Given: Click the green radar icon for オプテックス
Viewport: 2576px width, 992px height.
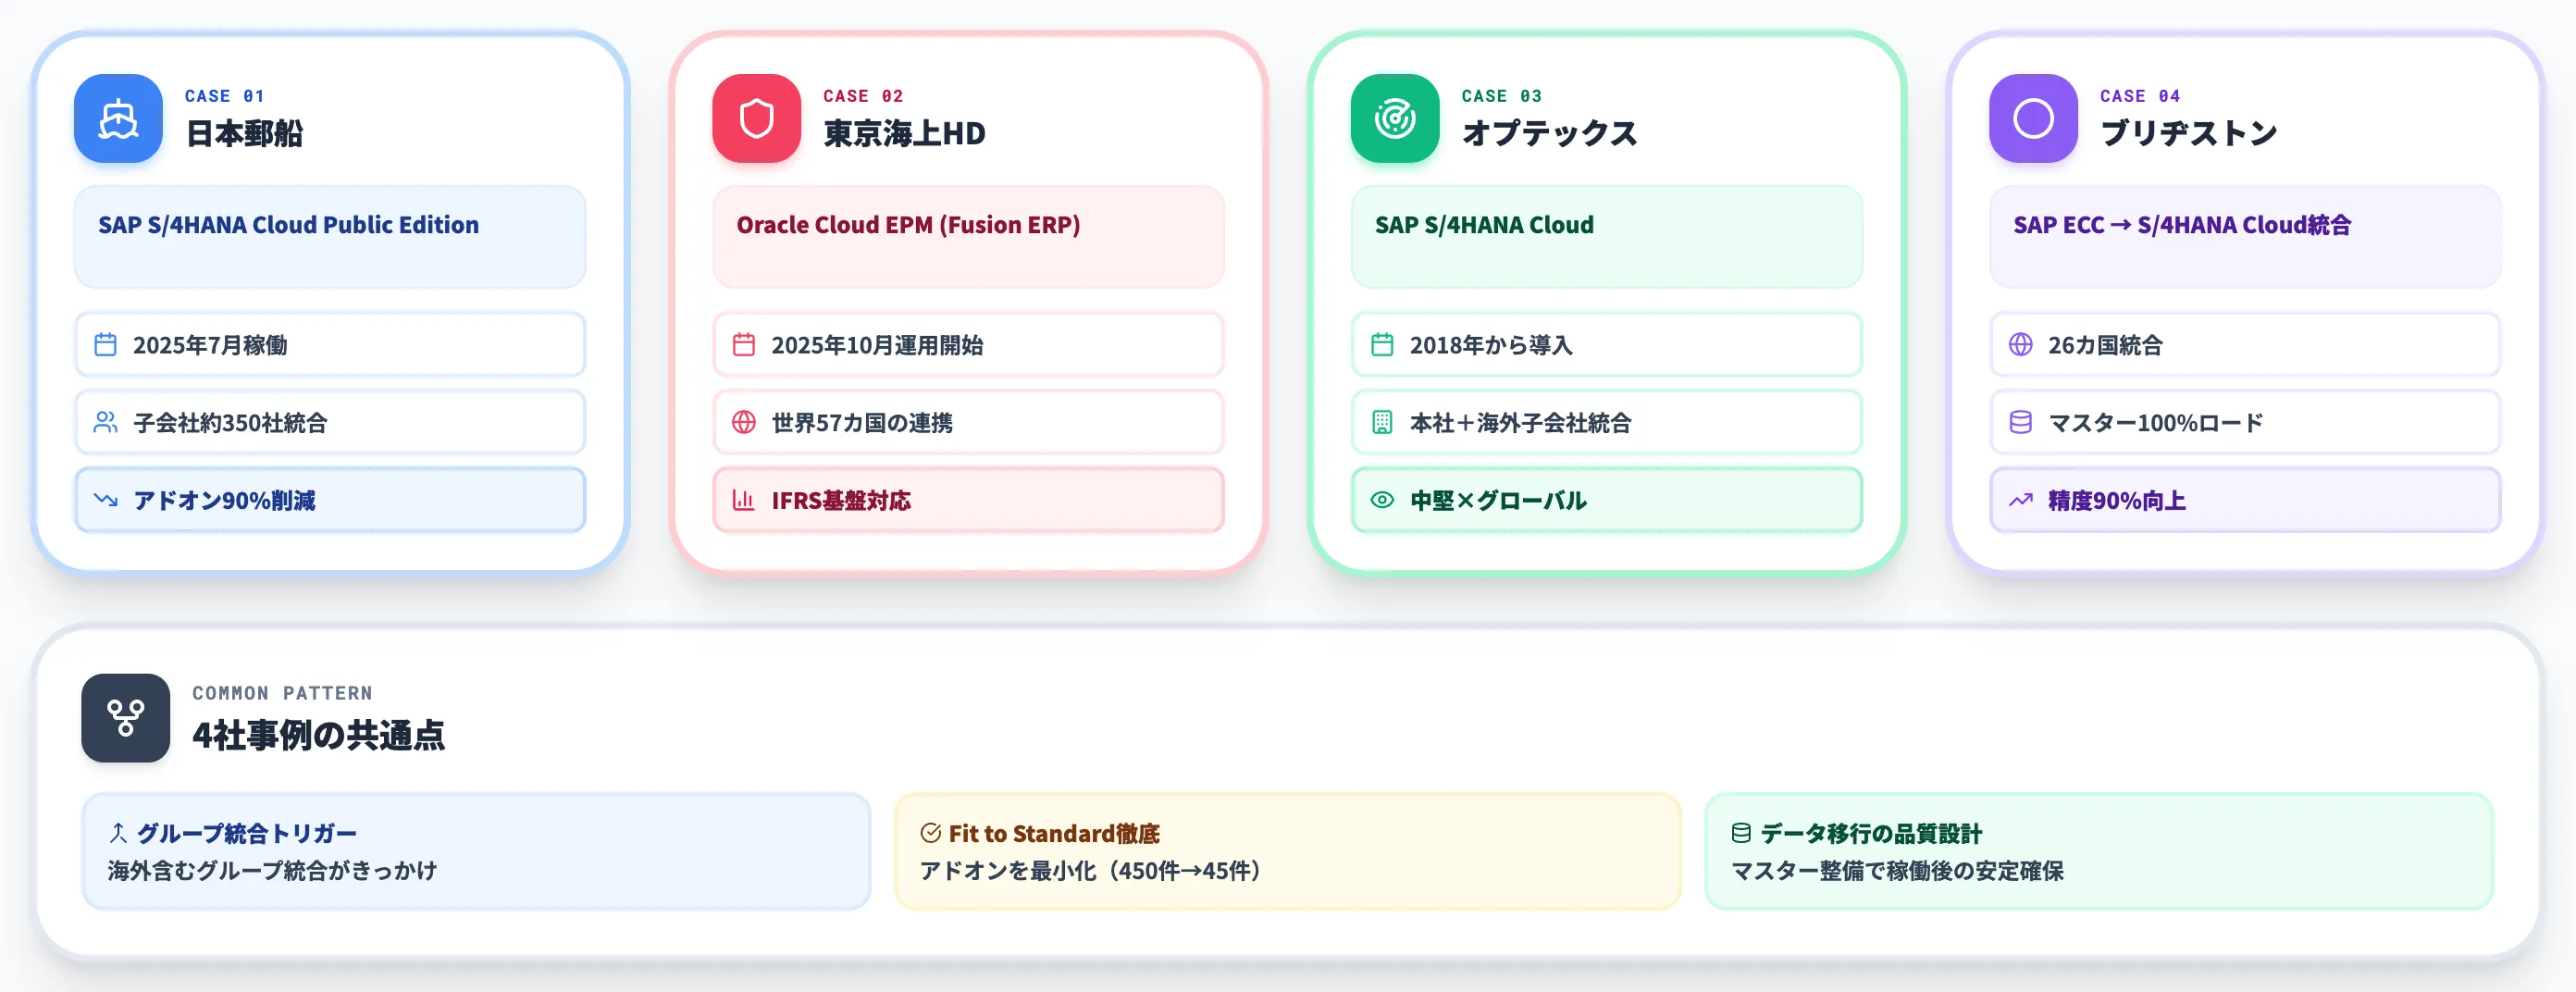Looking at the screenshot, I should click(1395, 118).
